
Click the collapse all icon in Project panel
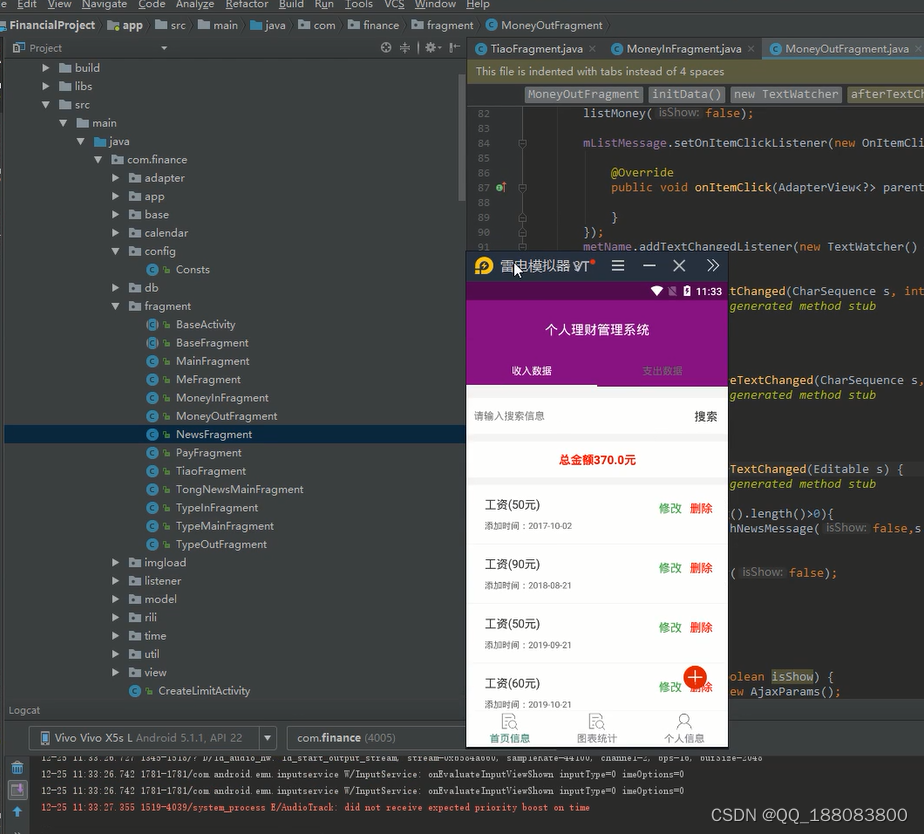[405, 48]
